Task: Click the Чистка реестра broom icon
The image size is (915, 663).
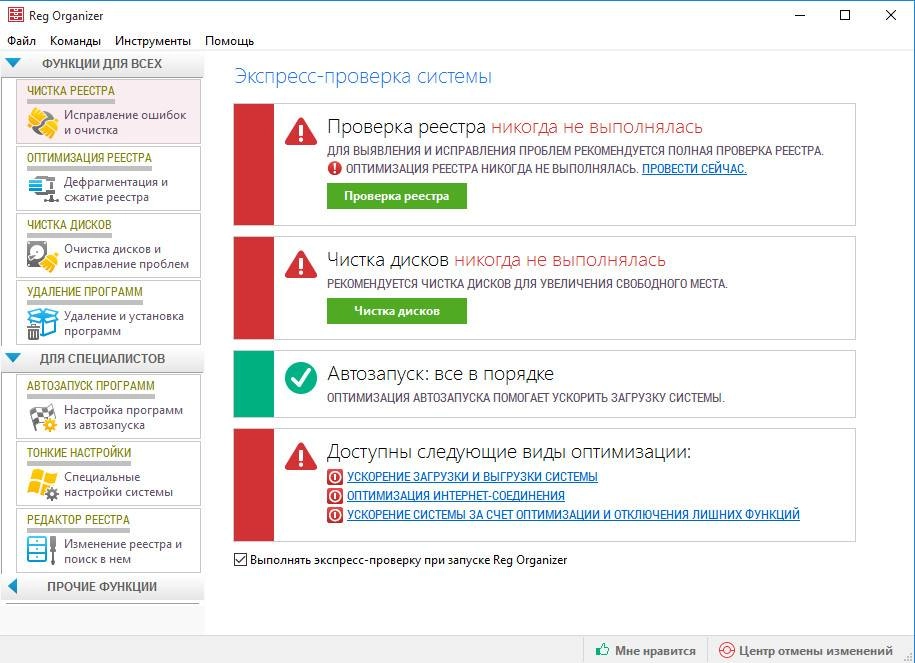Action: pyautogui.click(x=43, y=123)
